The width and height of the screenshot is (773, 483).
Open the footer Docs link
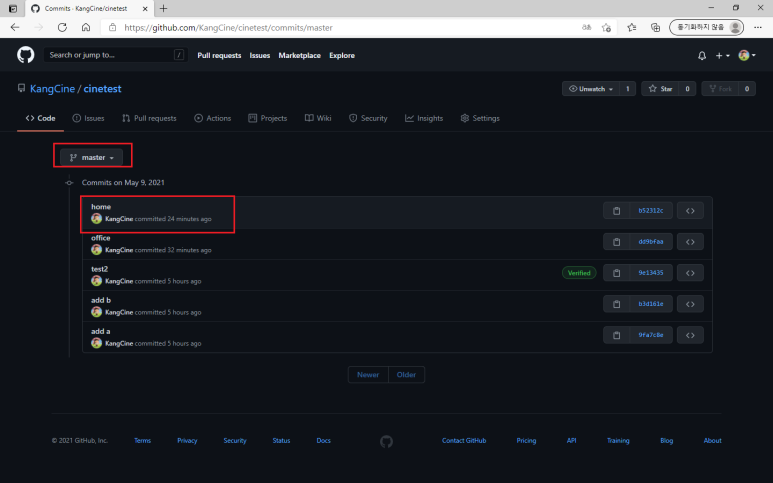tap(323, 441)
